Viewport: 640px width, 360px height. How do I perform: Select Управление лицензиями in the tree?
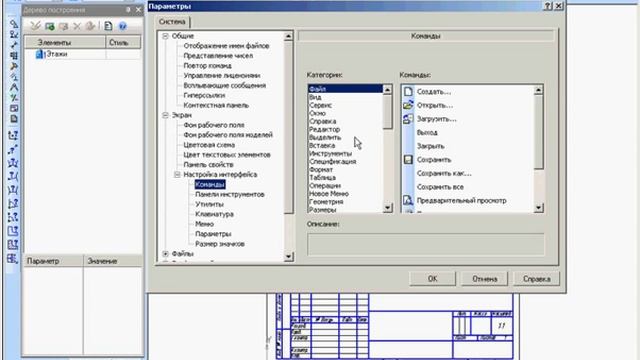(222, 76)
